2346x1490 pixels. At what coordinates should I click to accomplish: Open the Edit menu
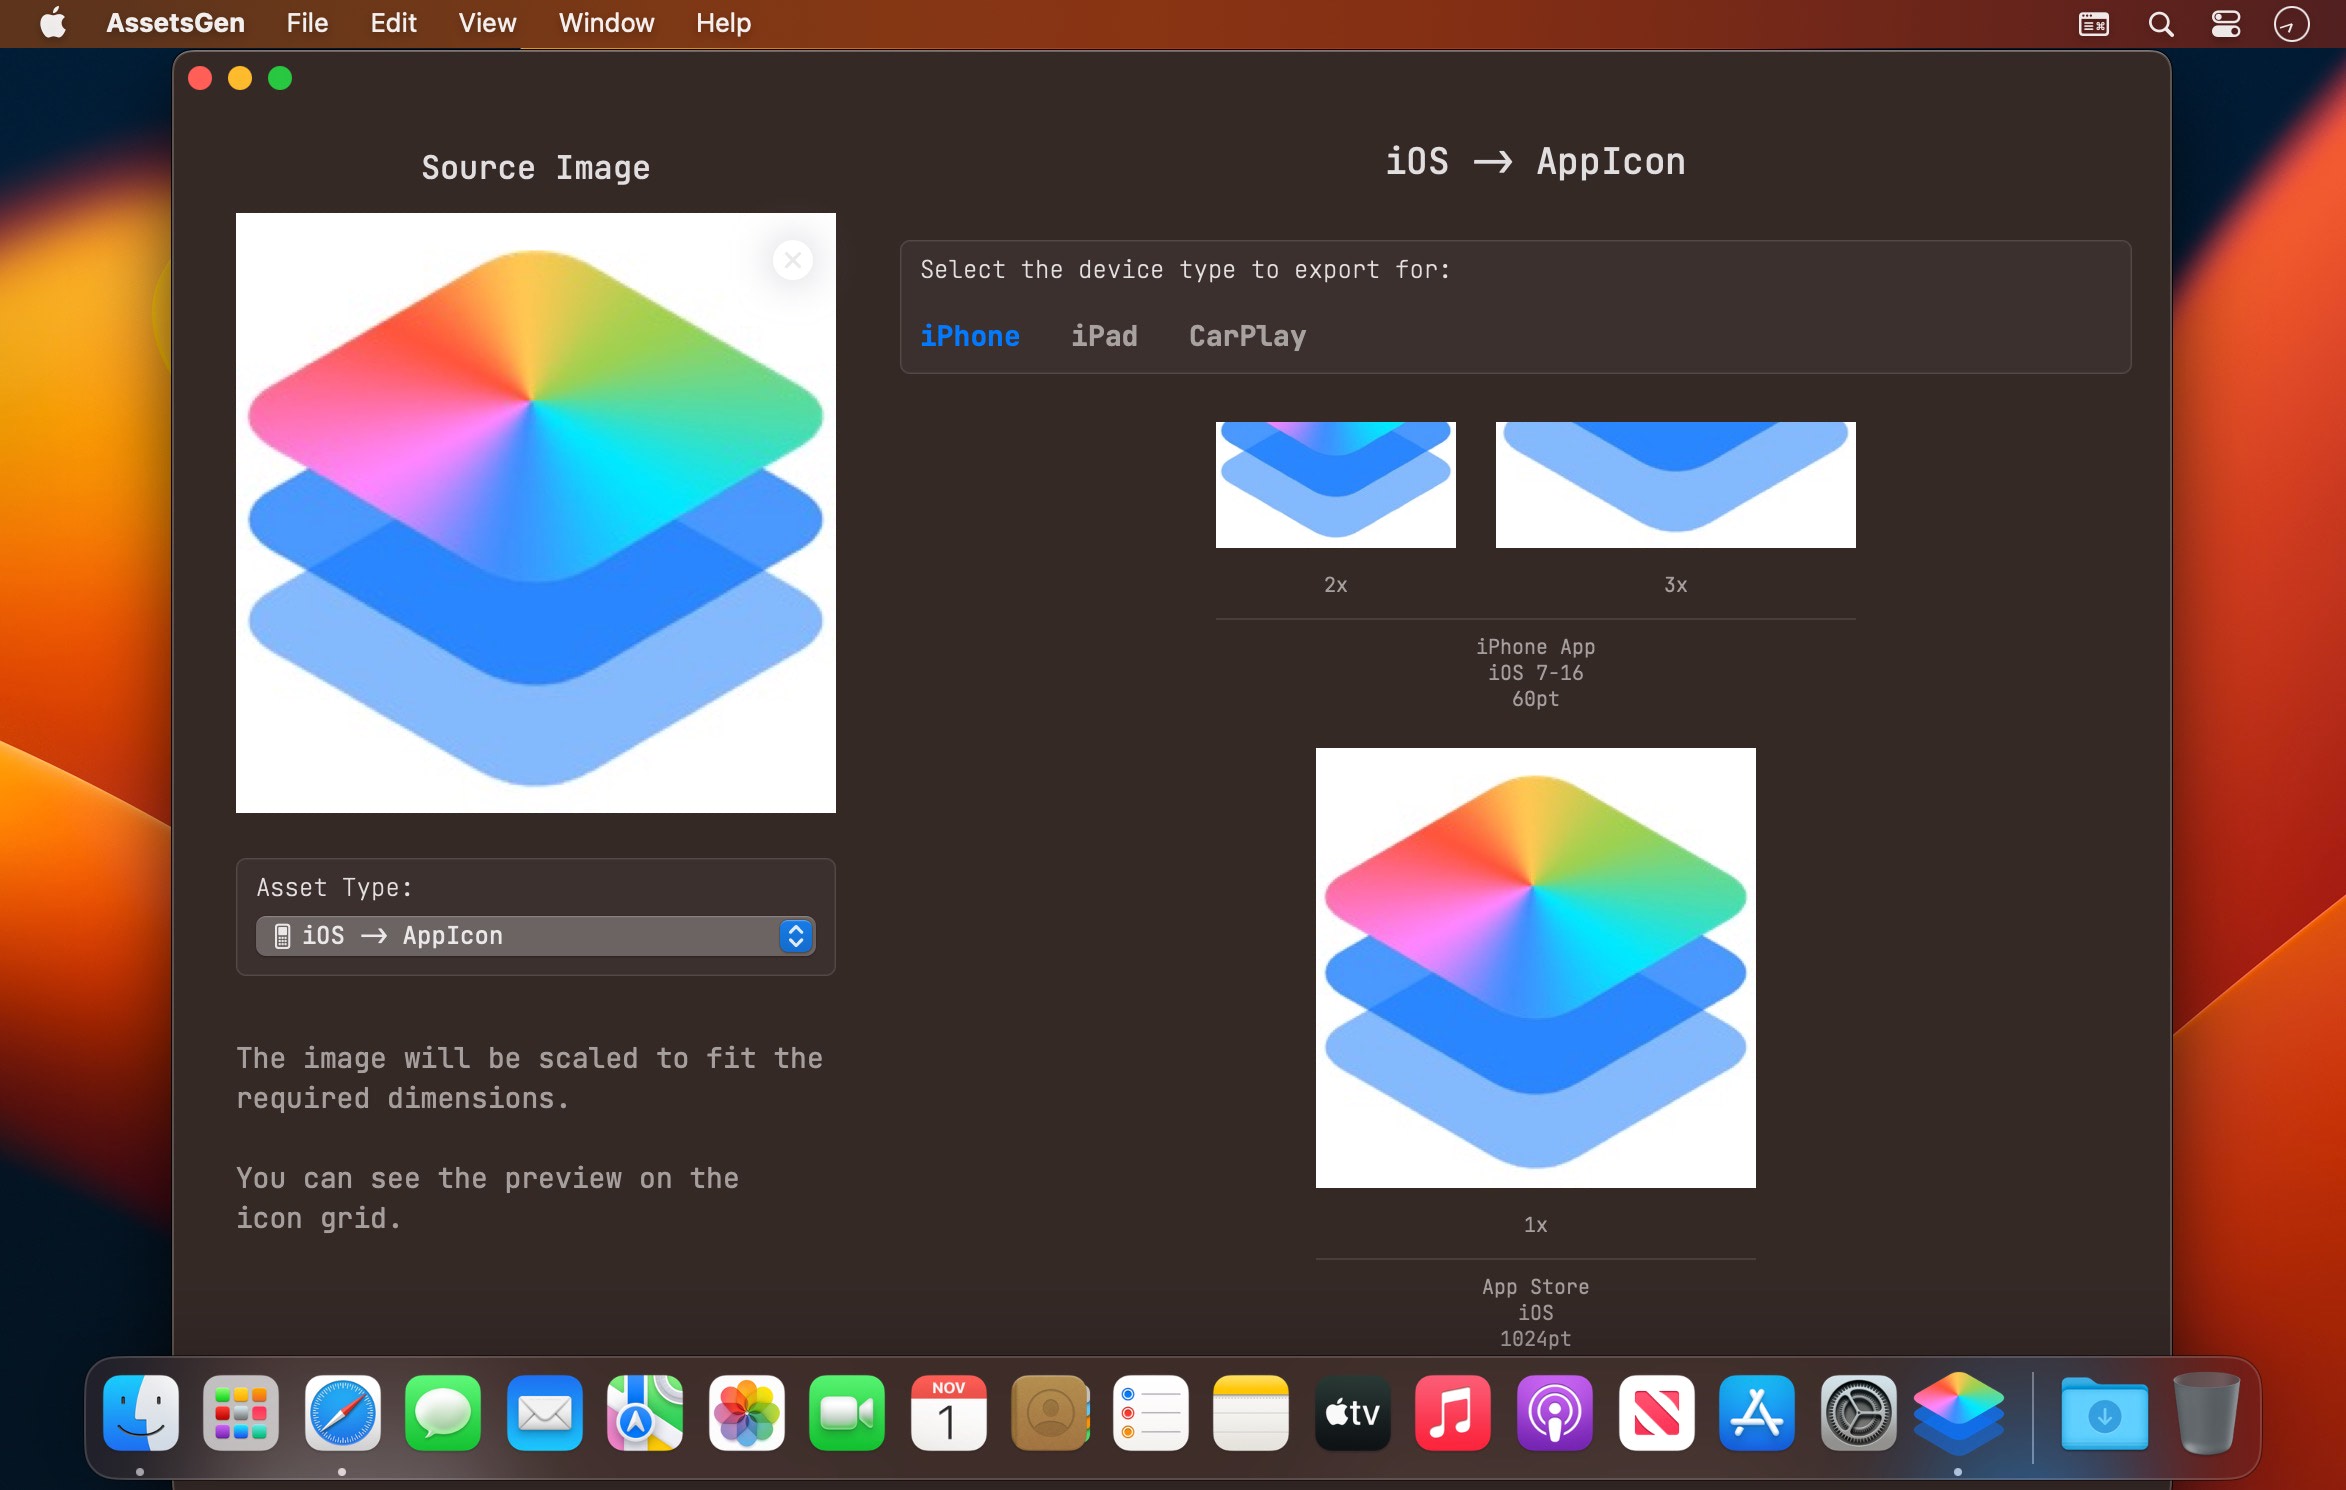pos(393,23)
